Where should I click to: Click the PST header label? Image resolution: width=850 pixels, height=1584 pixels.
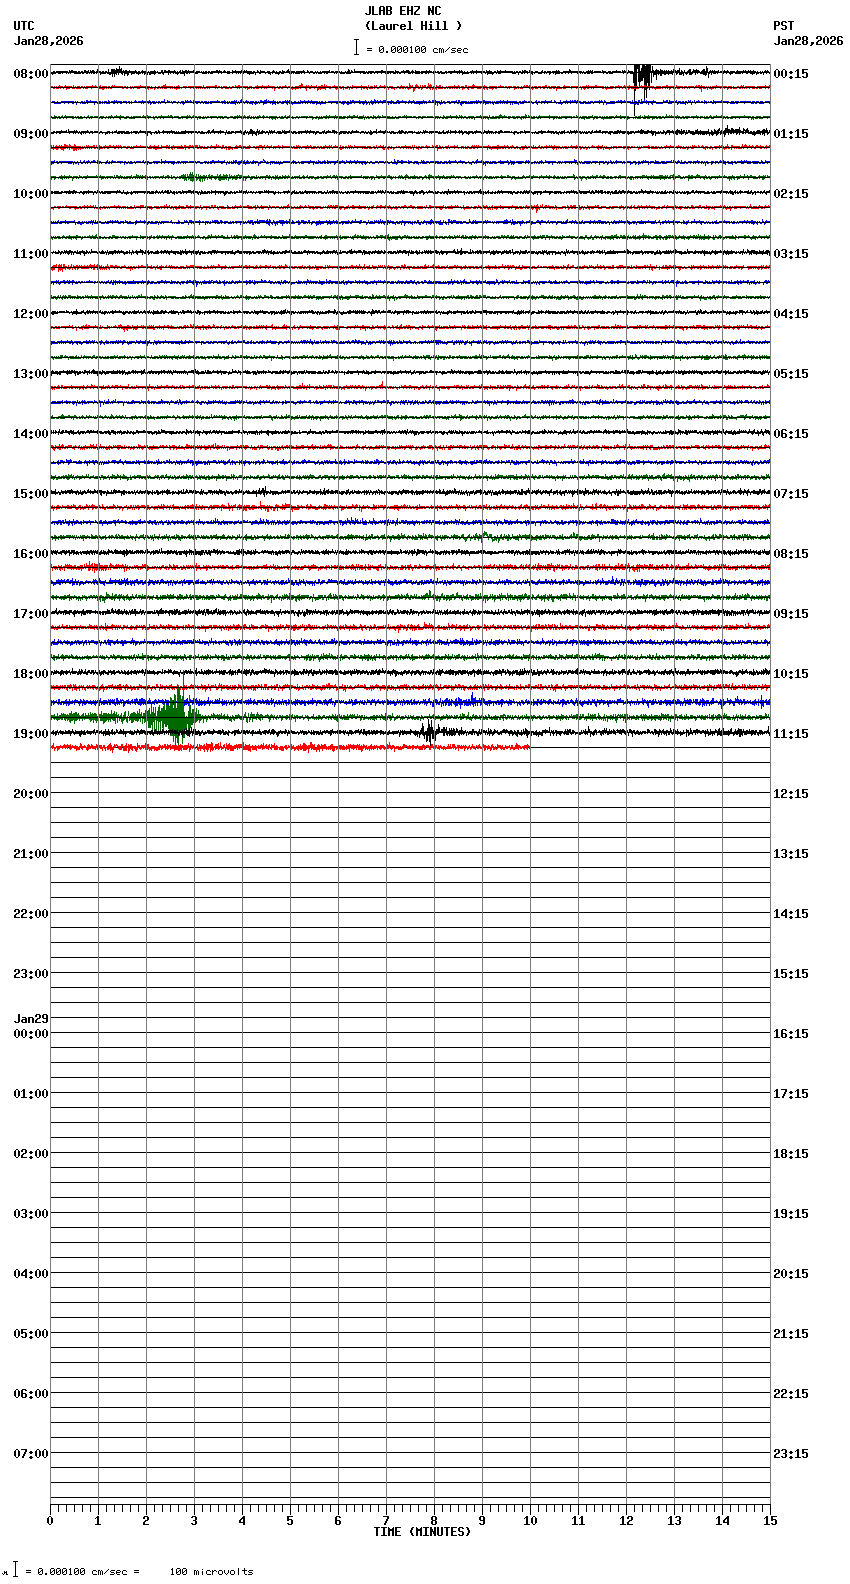[x=784, y=26]
